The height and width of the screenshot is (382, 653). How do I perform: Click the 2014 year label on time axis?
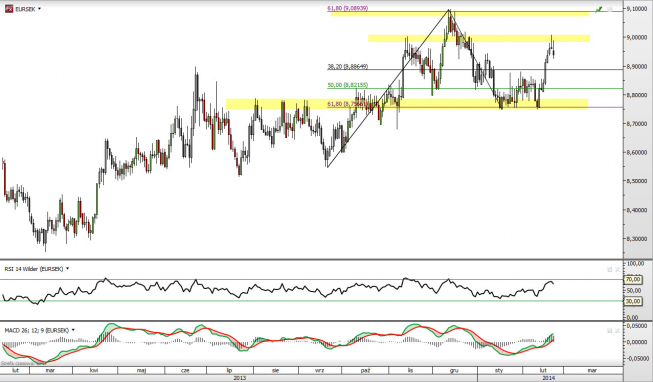(549, 378)
